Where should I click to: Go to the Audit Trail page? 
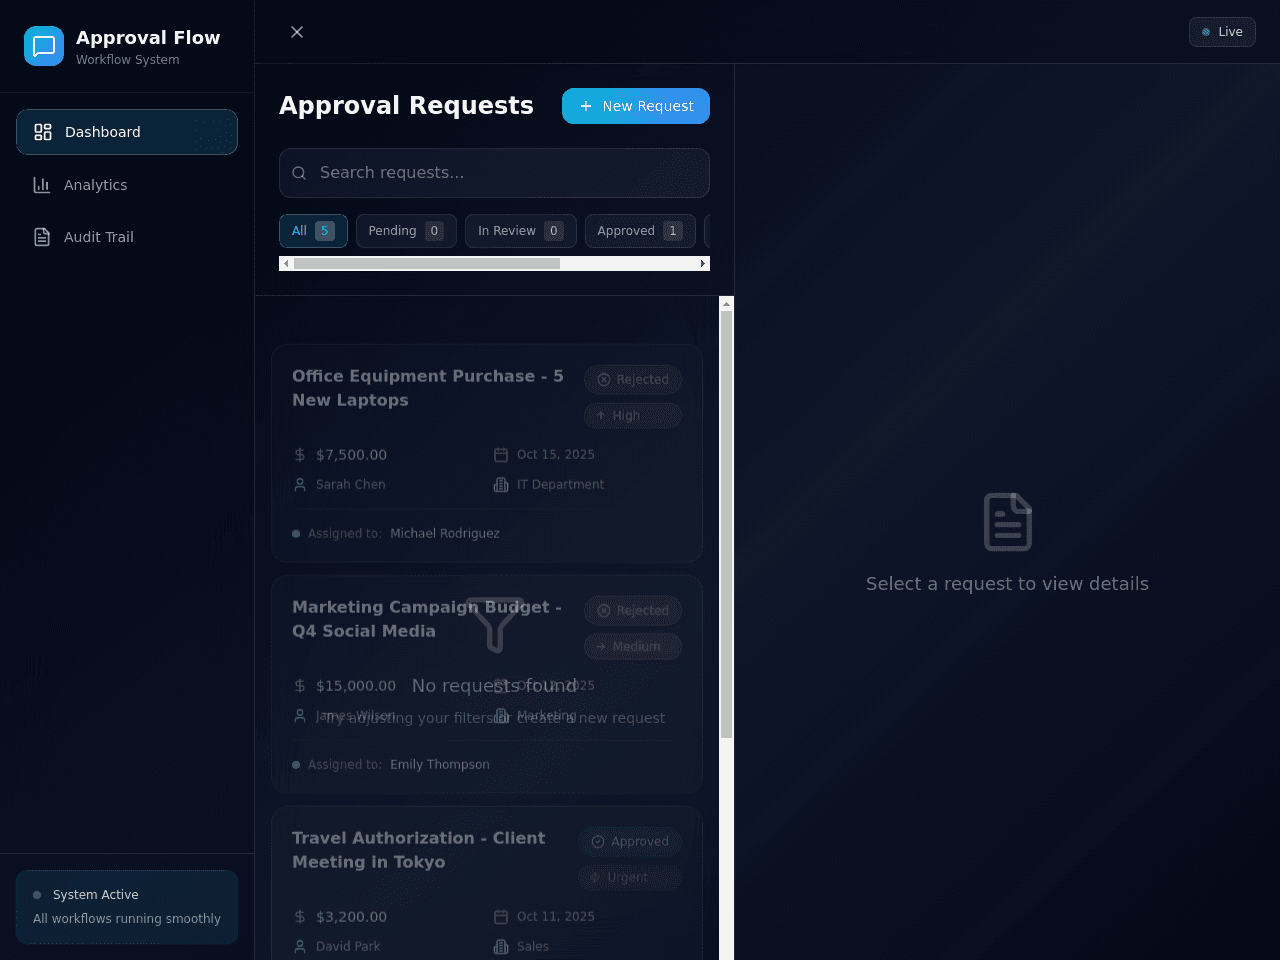tap(127, 237)
